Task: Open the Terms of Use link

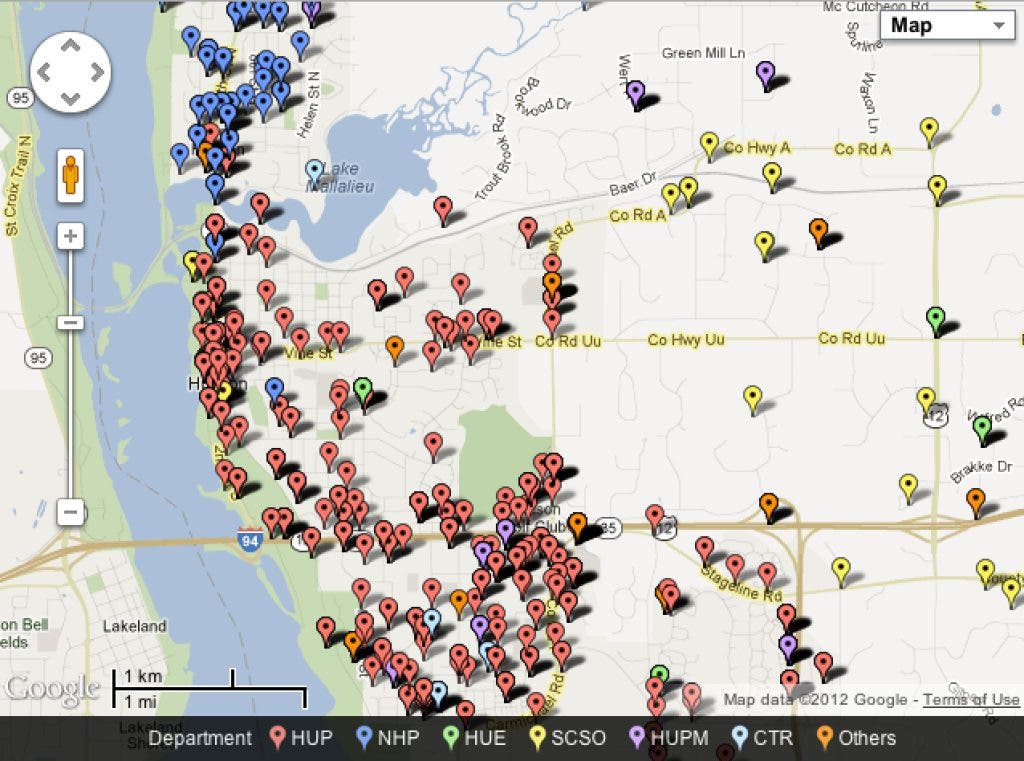Action: click(970, 700)
